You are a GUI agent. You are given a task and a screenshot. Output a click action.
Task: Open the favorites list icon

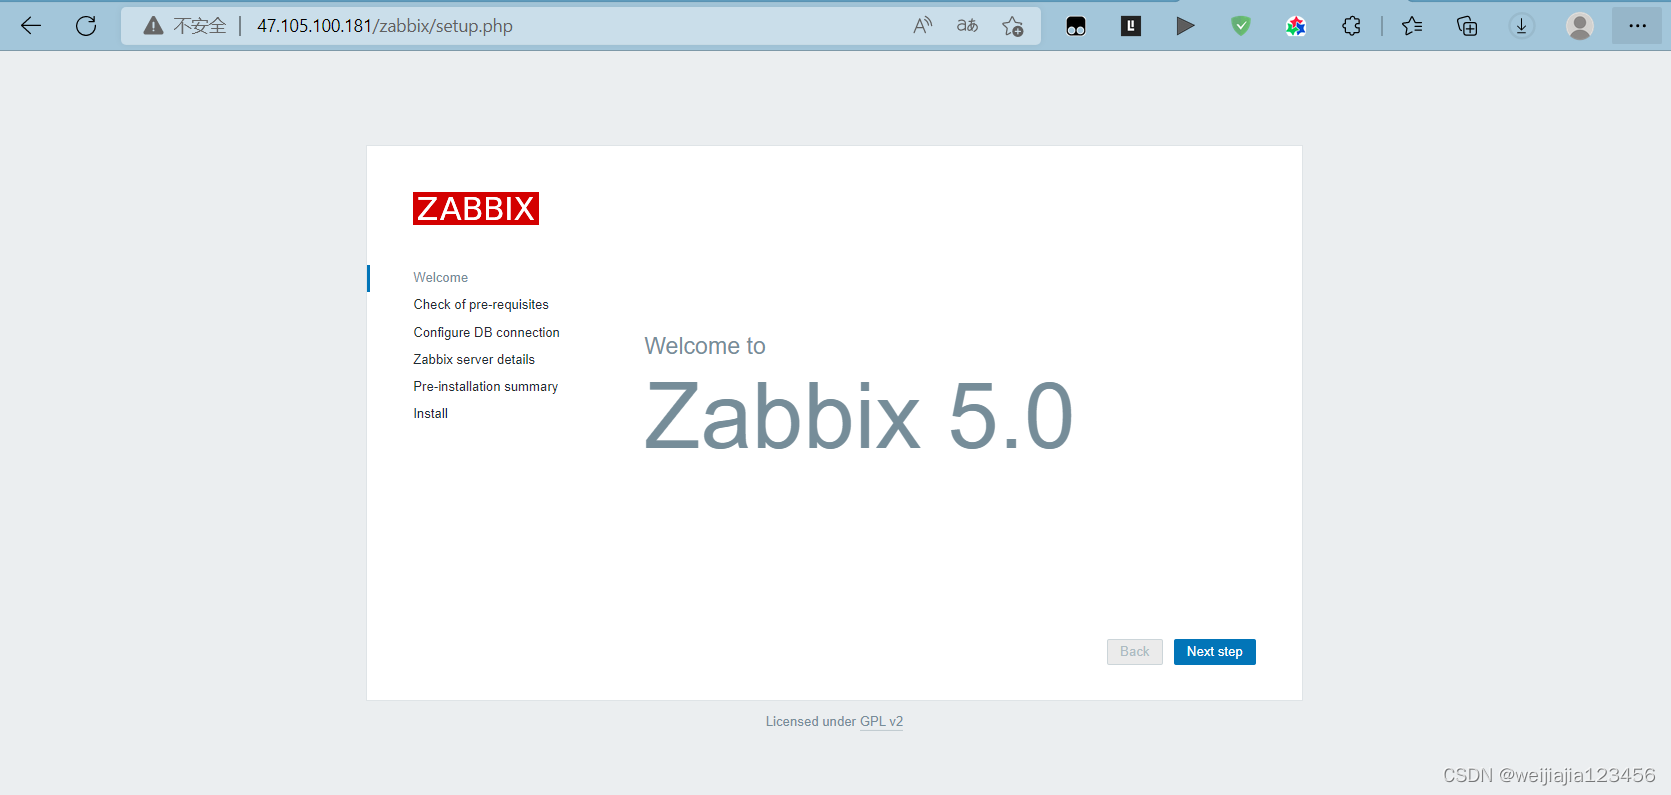(1412, 26)
